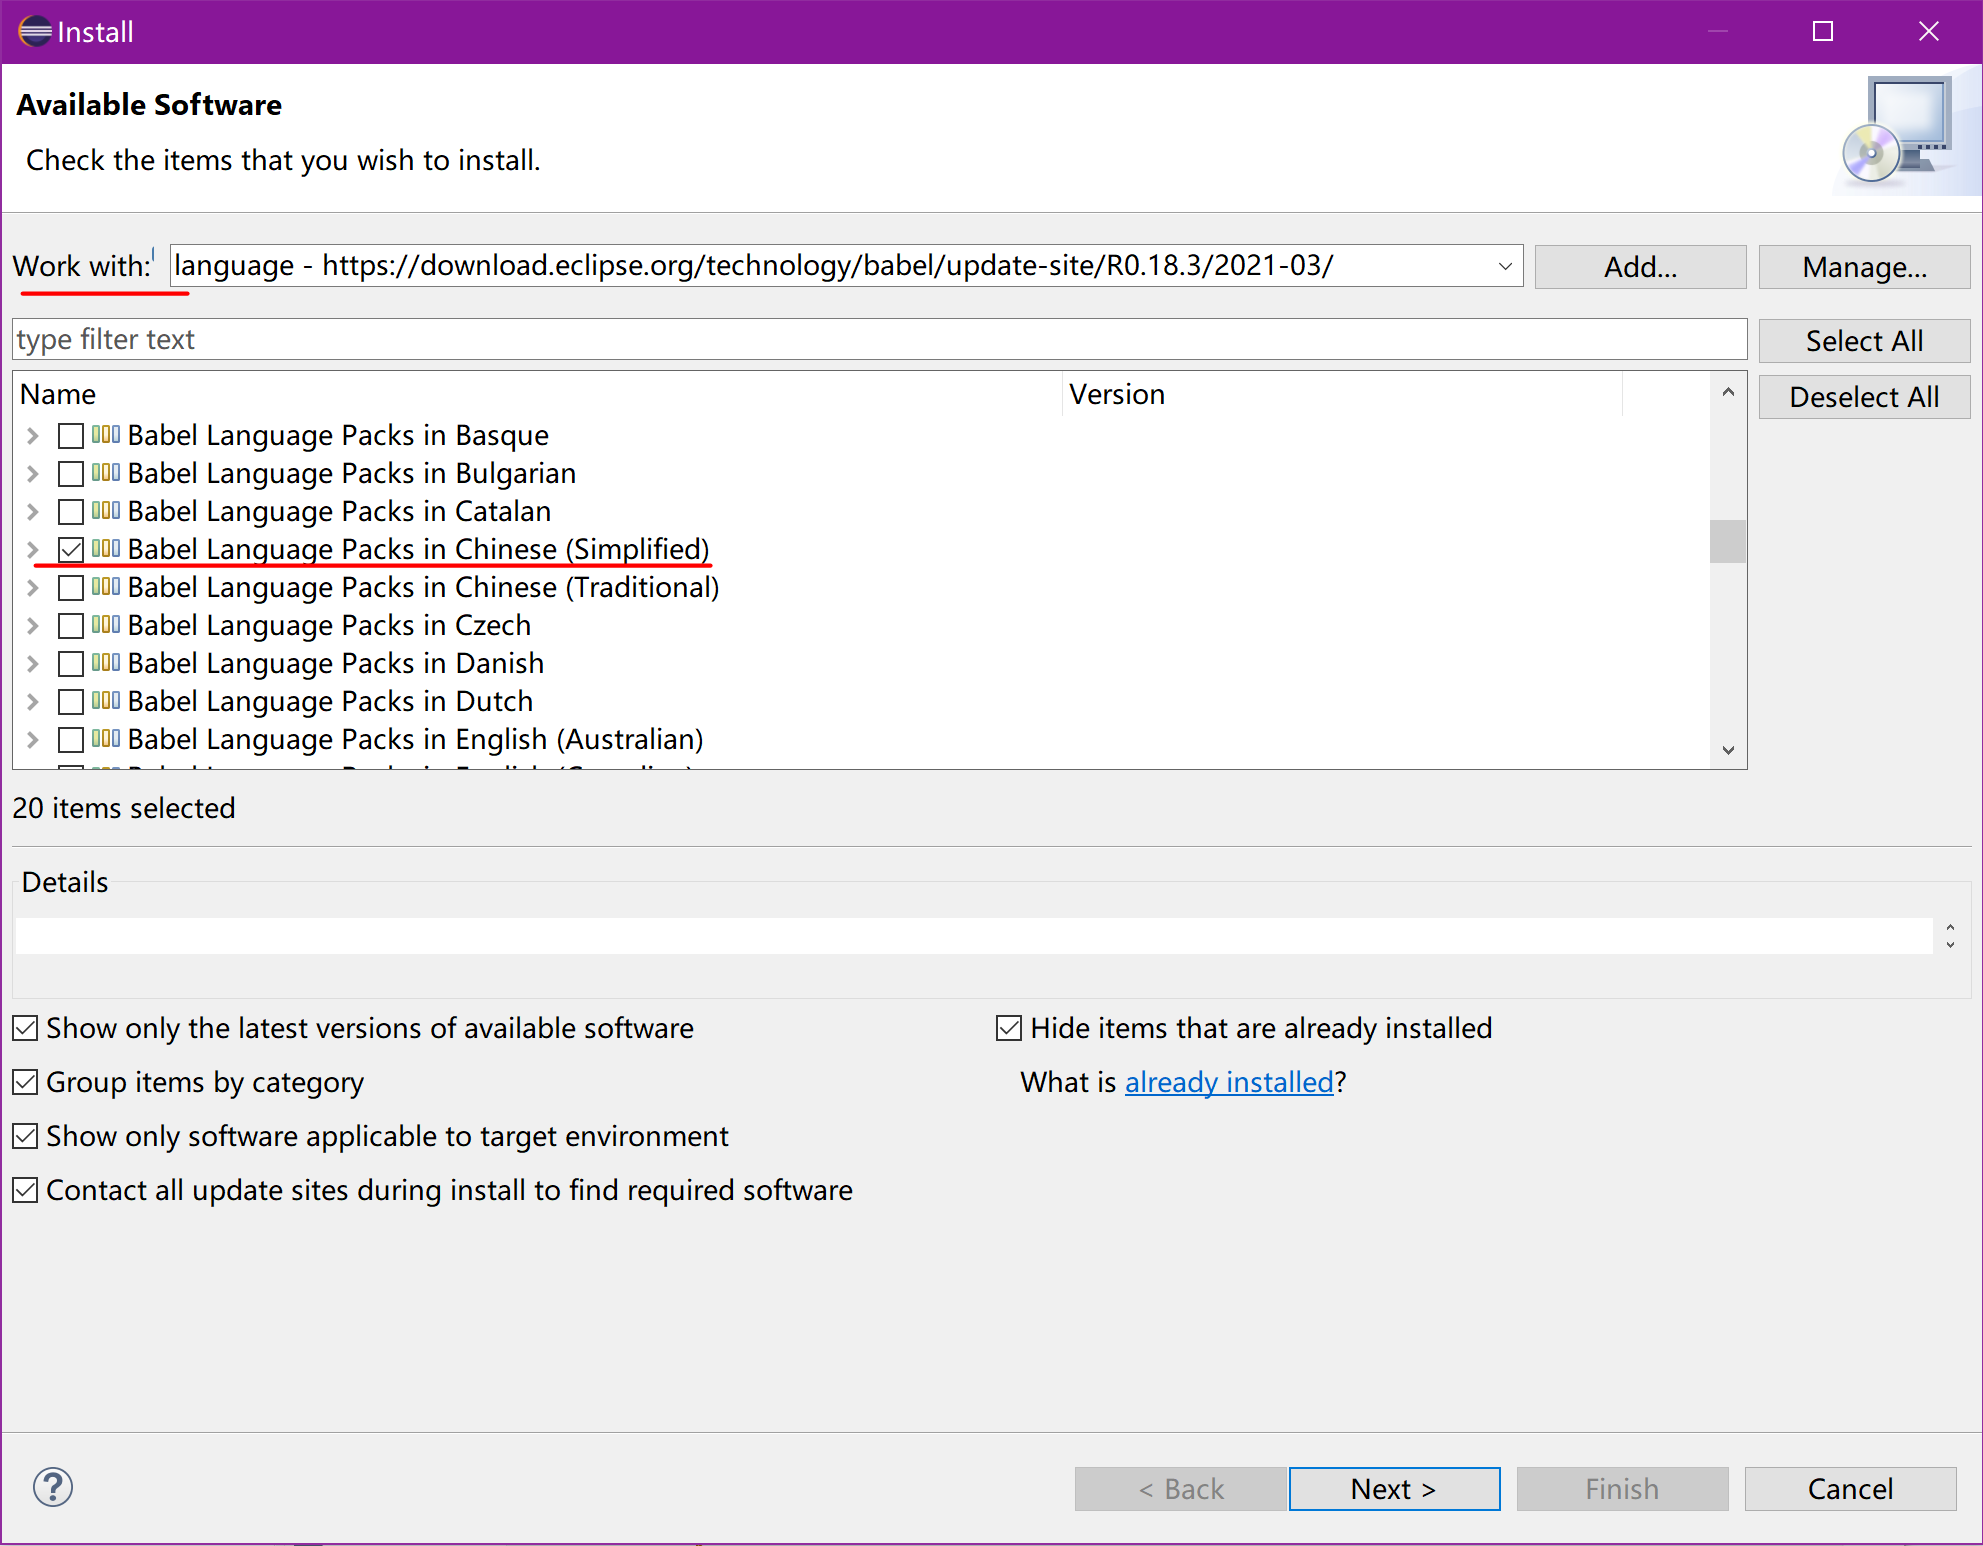
Task: Click the type filter text field
Action: click(879, 340)
